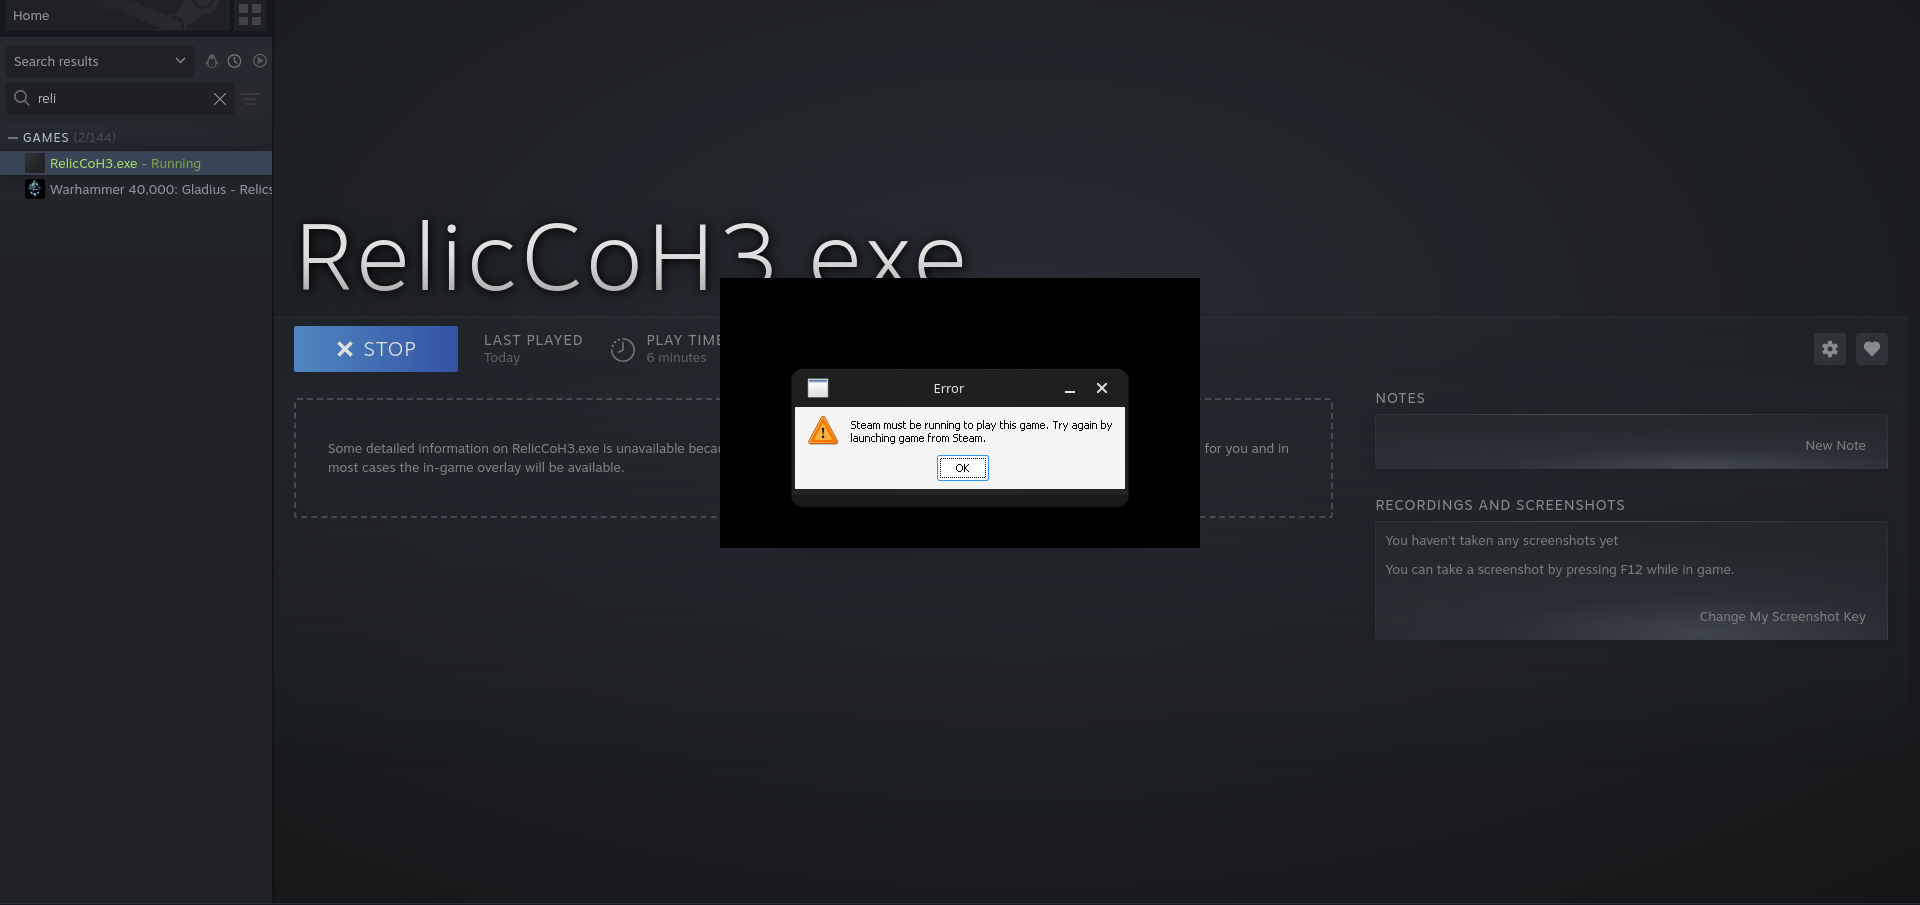Screen dimensions: 1920x905
Task: Click the Last Played 'Today' text
Action: (502, 358)
